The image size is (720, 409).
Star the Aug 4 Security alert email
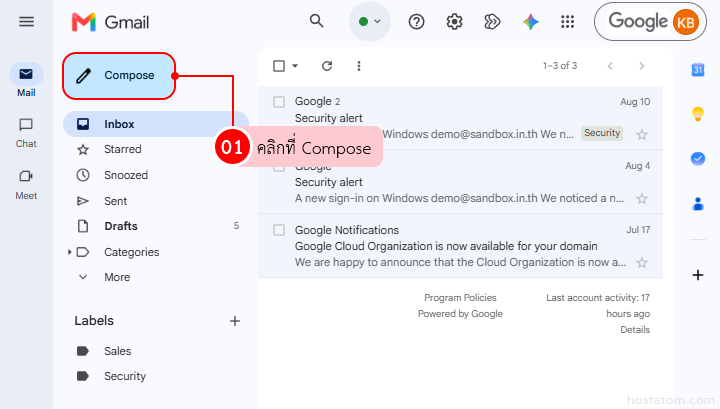coord(642,199)
